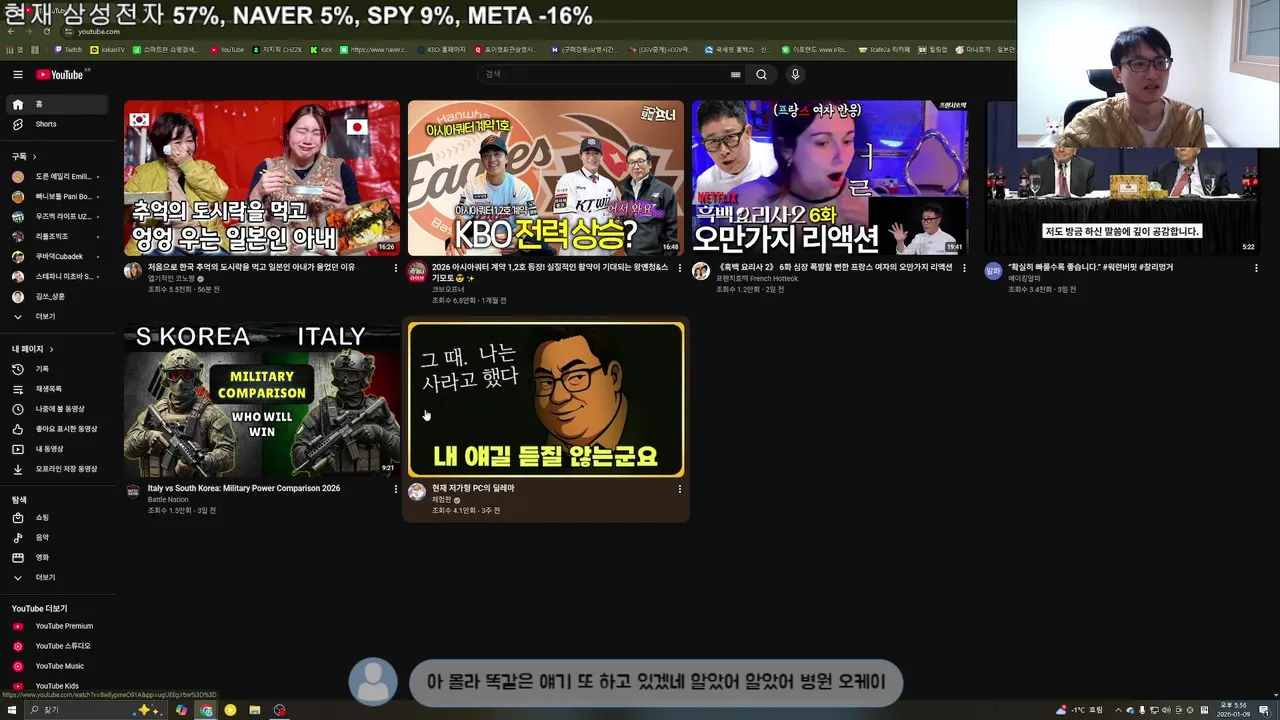Open 음악 under 탐색
Screen dimensions: 1280x720
coord(58,538)
